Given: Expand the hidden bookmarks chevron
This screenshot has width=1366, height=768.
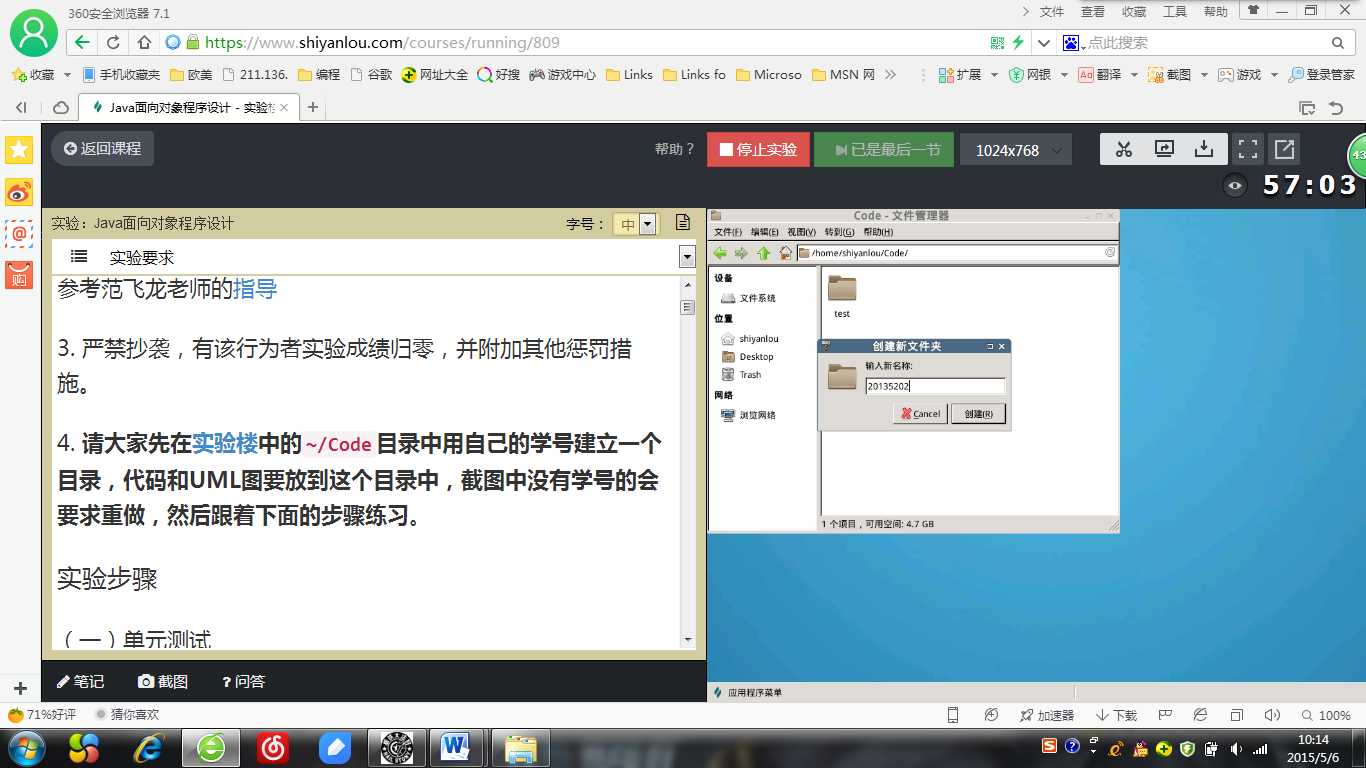Looking at the screenshot, I should click(x=891, y=75).
